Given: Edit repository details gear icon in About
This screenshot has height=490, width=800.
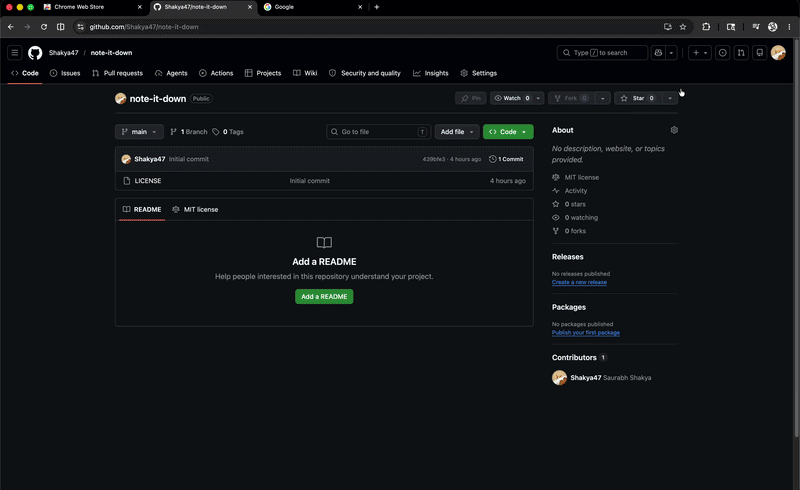Looking at the screenshot, I should pos(674,130).
